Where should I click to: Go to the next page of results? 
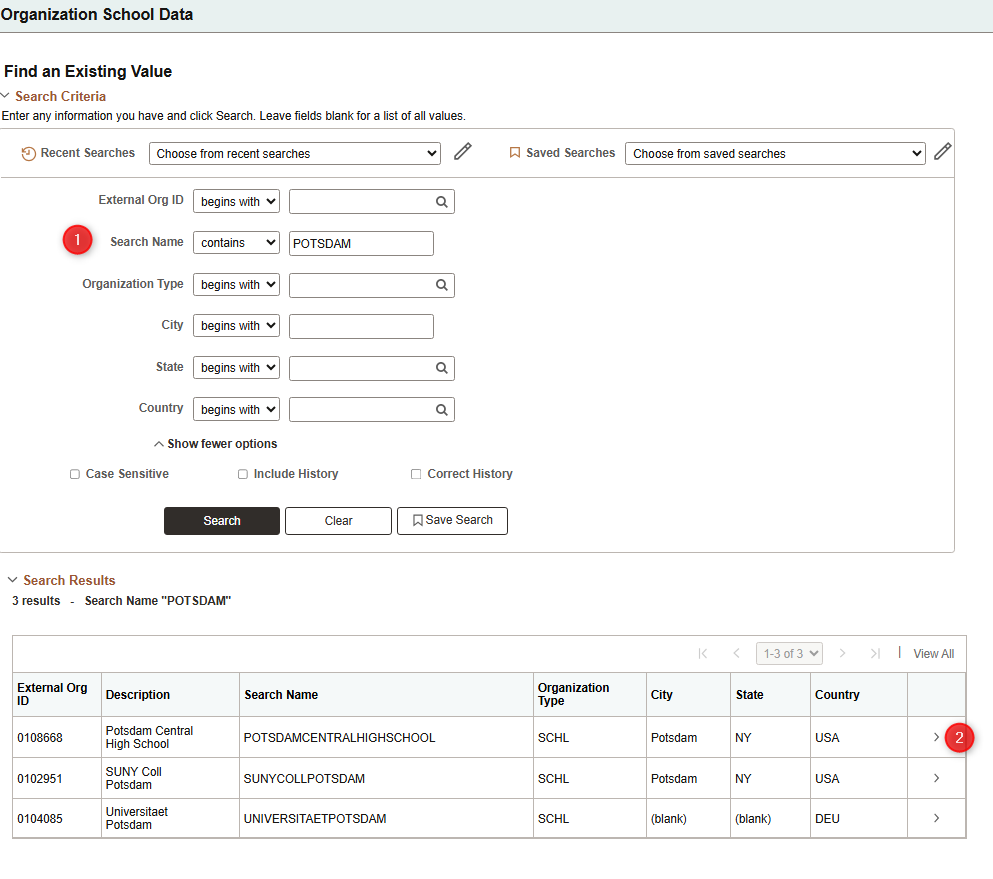point(842,654)
